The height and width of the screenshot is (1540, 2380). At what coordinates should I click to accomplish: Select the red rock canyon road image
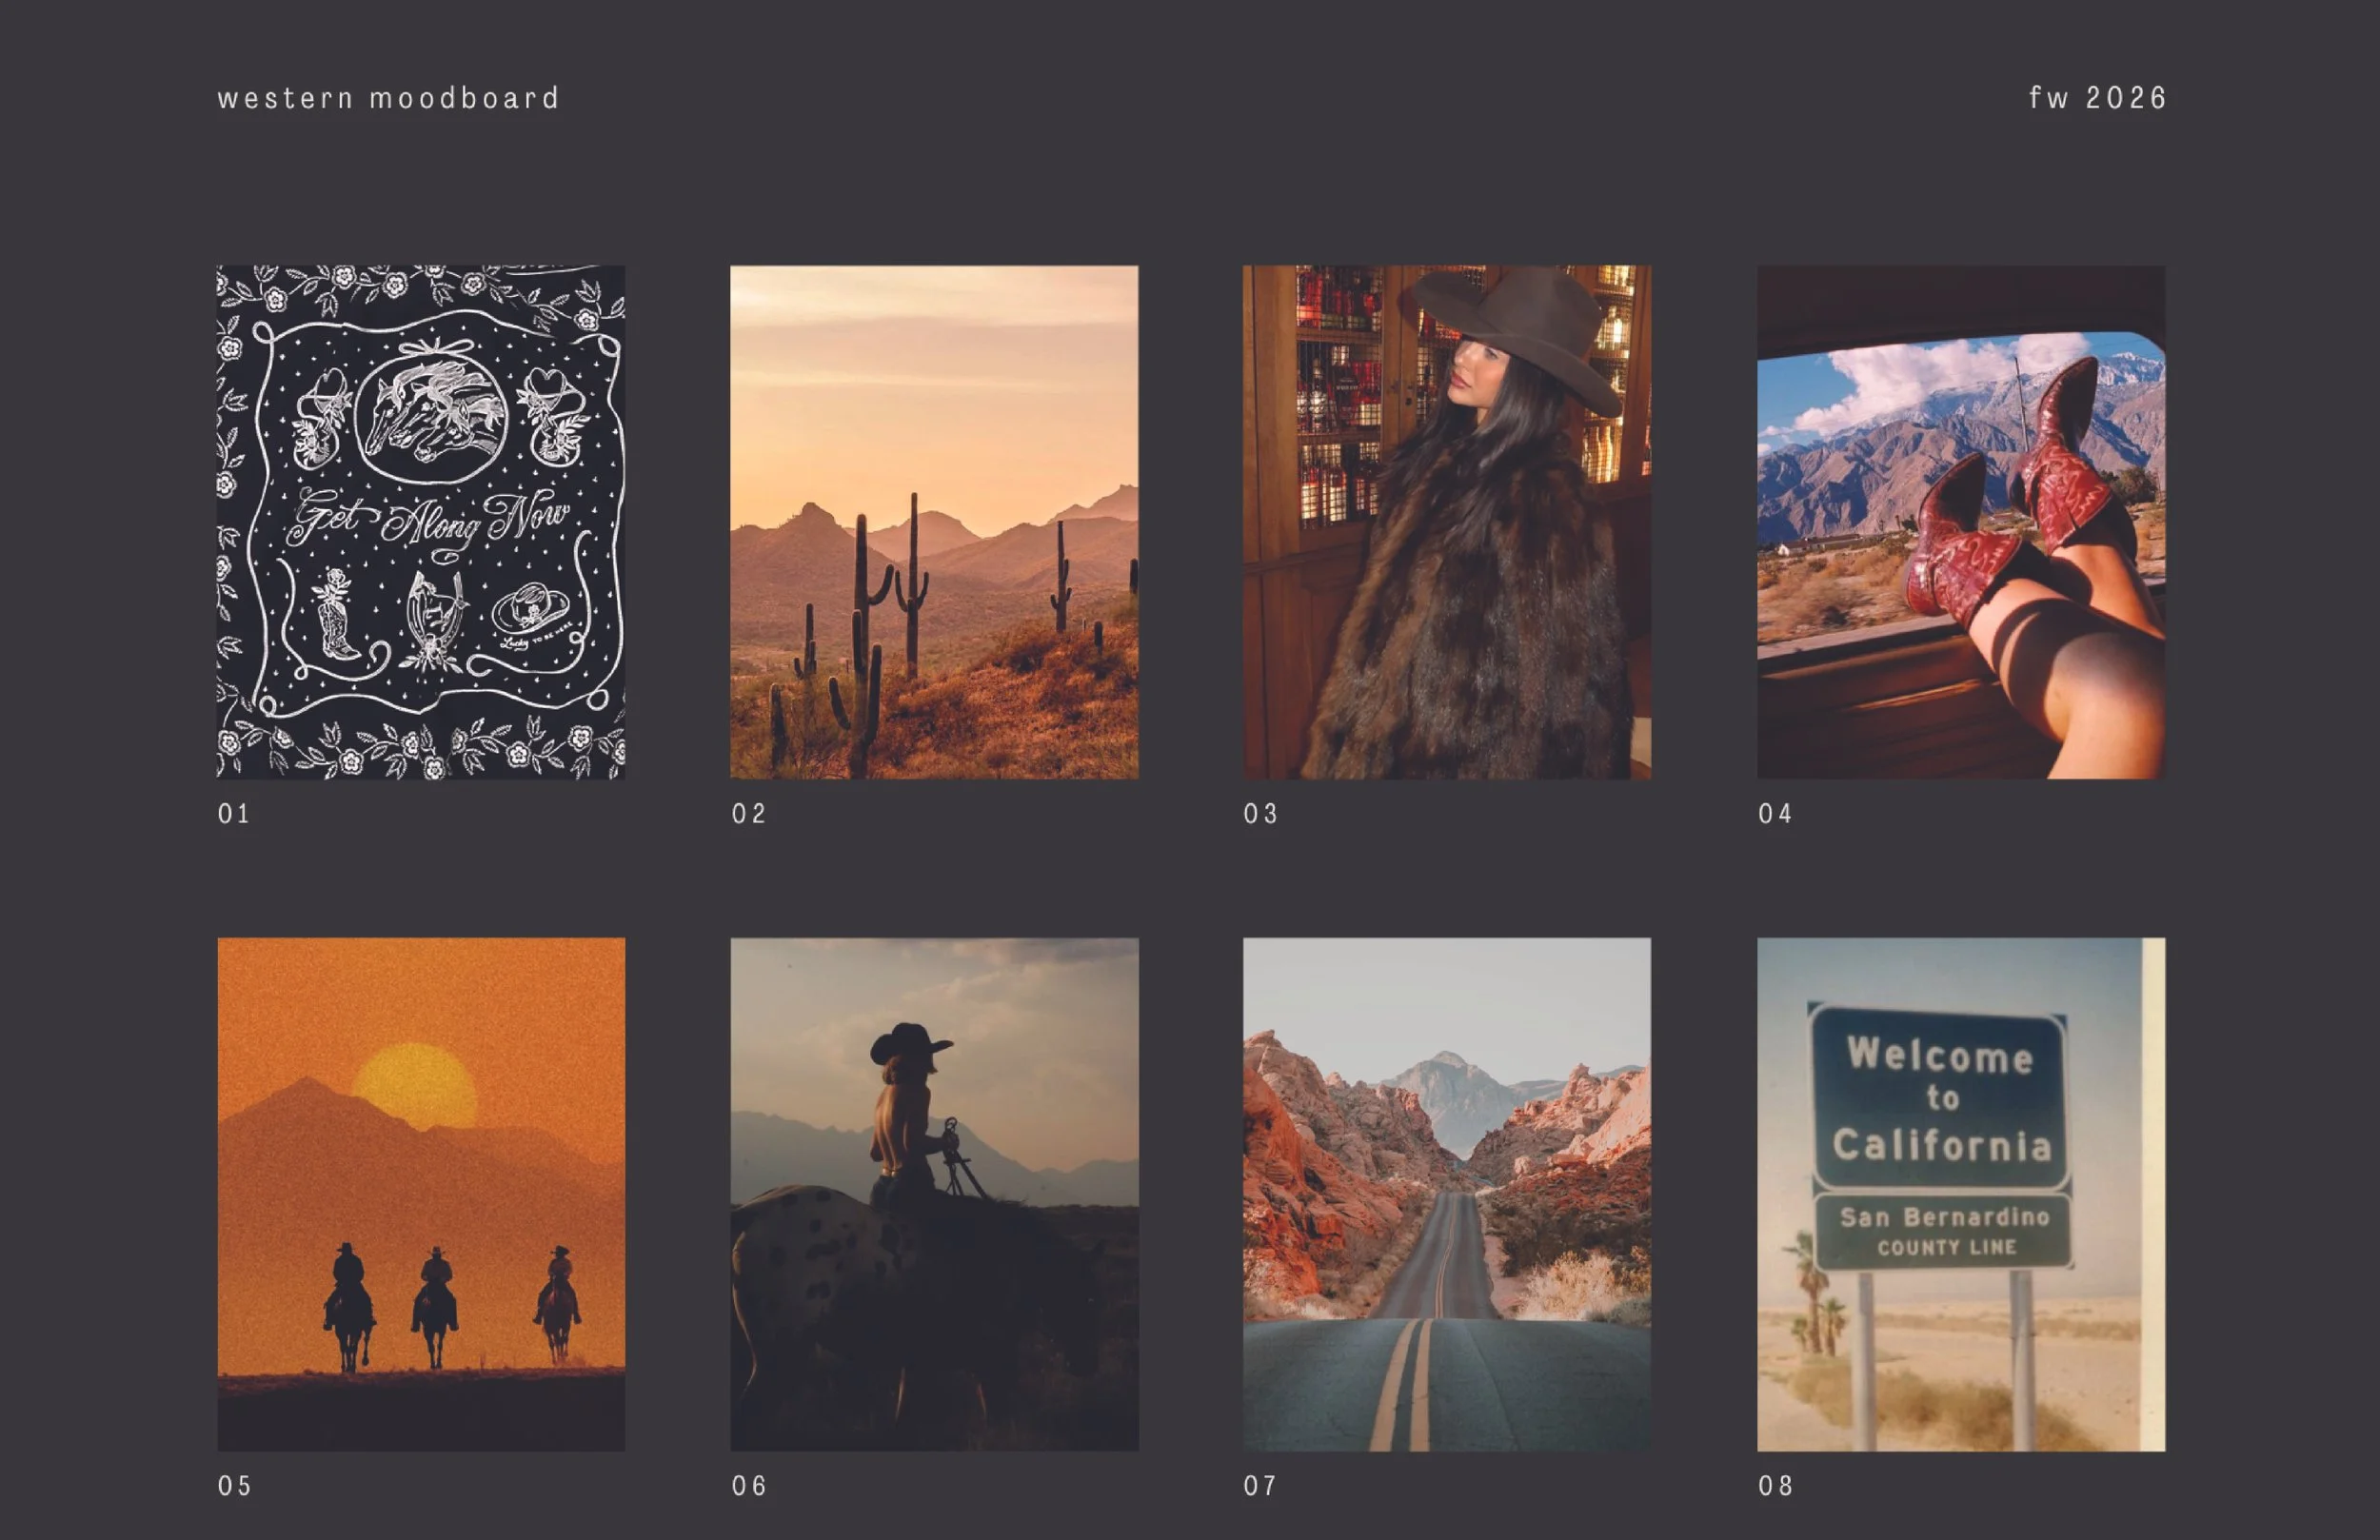point(1446,1194)
